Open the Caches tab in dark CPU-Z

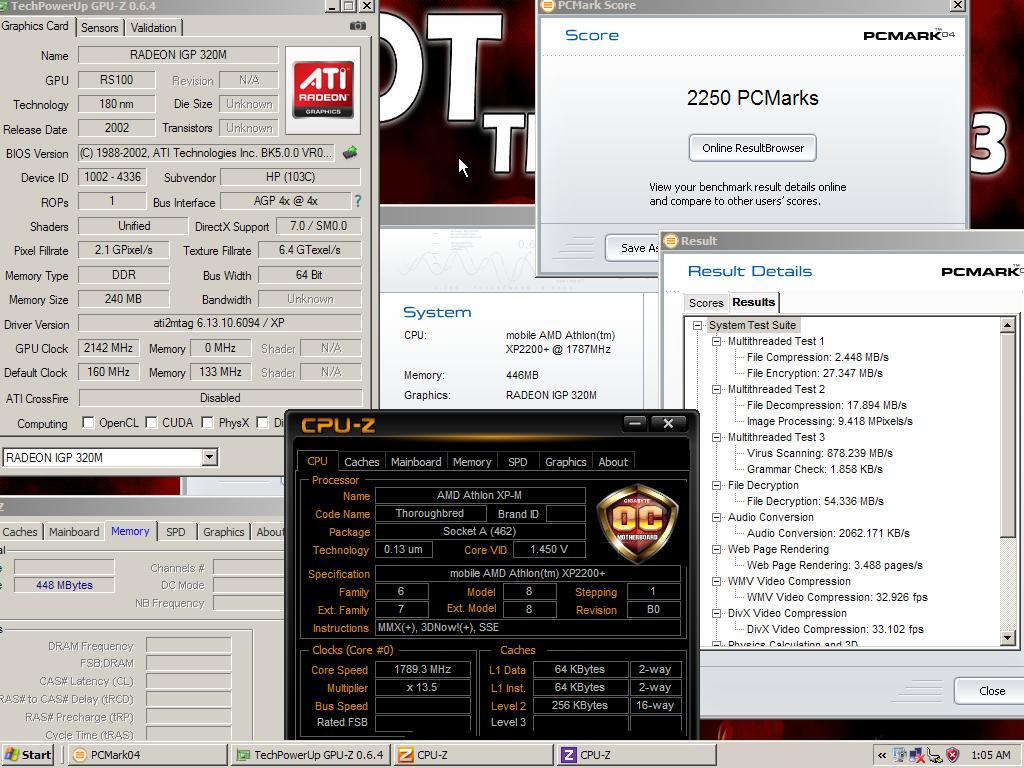(x=361, y=462)
